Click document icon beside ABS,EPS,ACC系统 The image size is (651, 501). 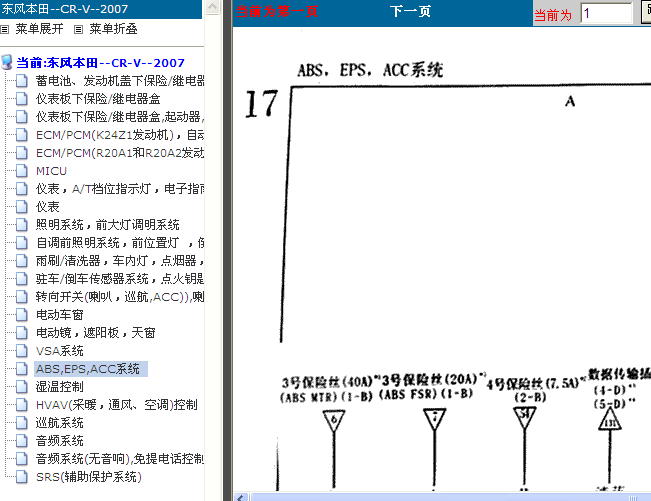point(22,369)
